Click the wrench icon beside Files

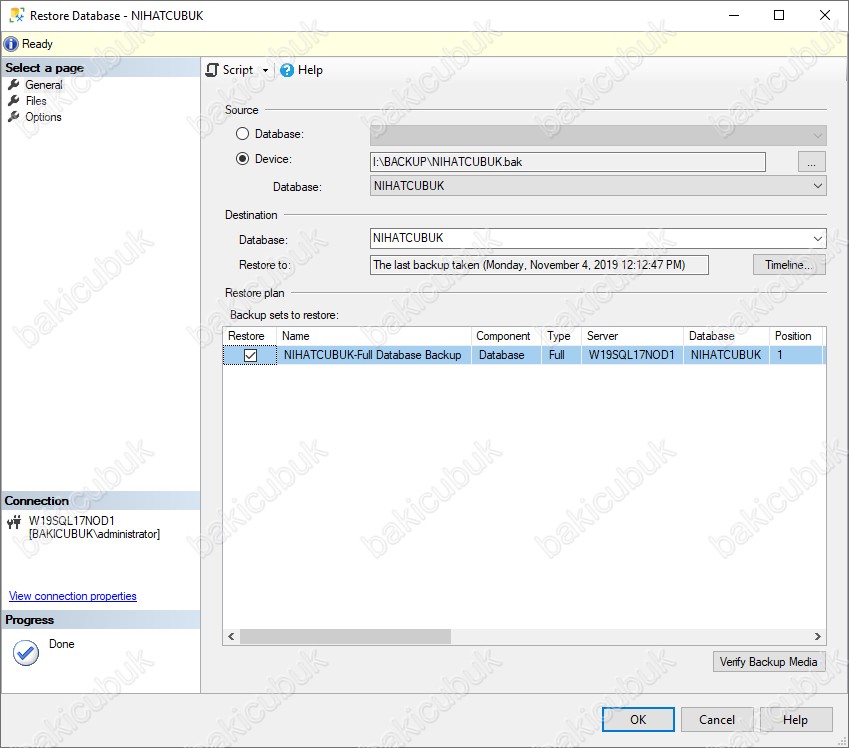(x=14, y=101)
